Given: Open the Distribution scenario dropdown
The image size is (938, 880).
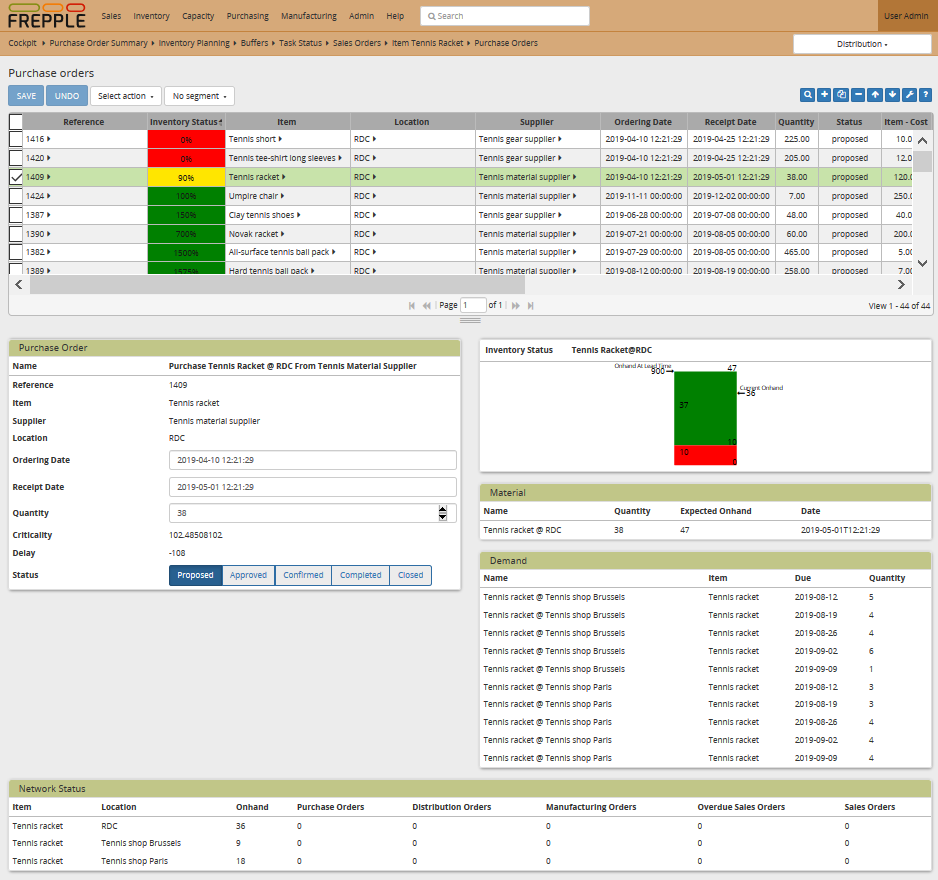Looking at the screenshot, I should coord(862,44).
